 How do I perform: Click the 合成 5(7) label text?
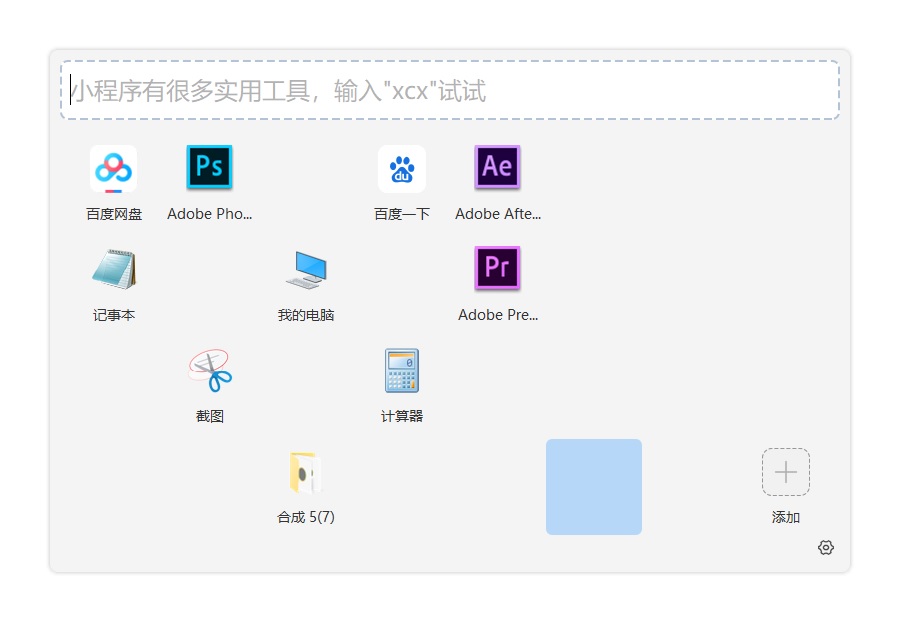point(306,517)
